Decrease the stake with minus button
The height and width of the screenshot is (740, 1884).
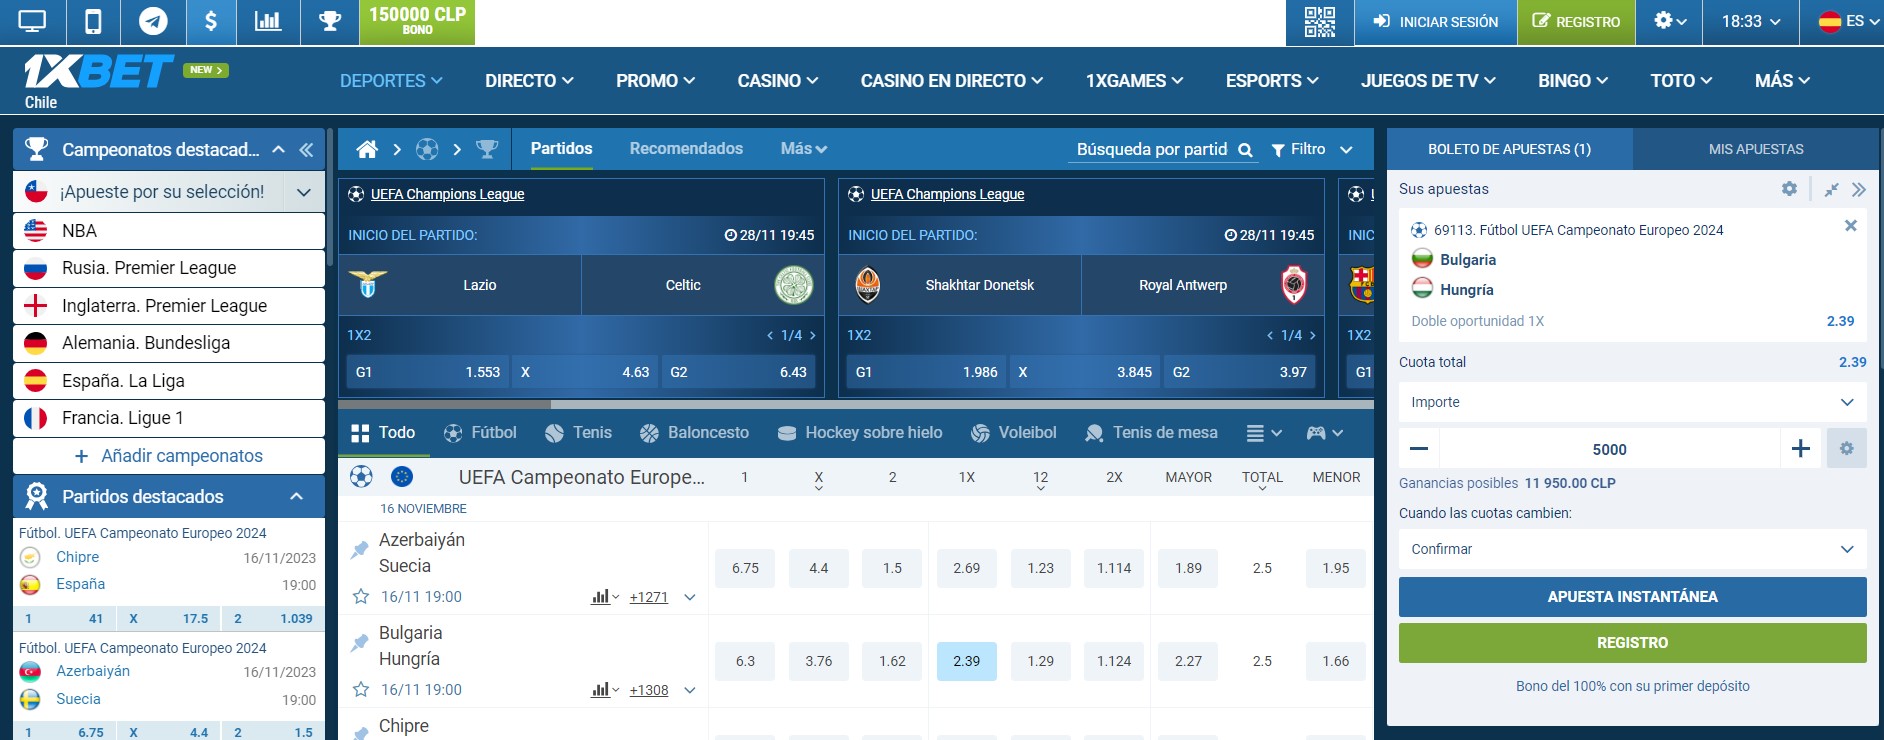coord(1418,449)
